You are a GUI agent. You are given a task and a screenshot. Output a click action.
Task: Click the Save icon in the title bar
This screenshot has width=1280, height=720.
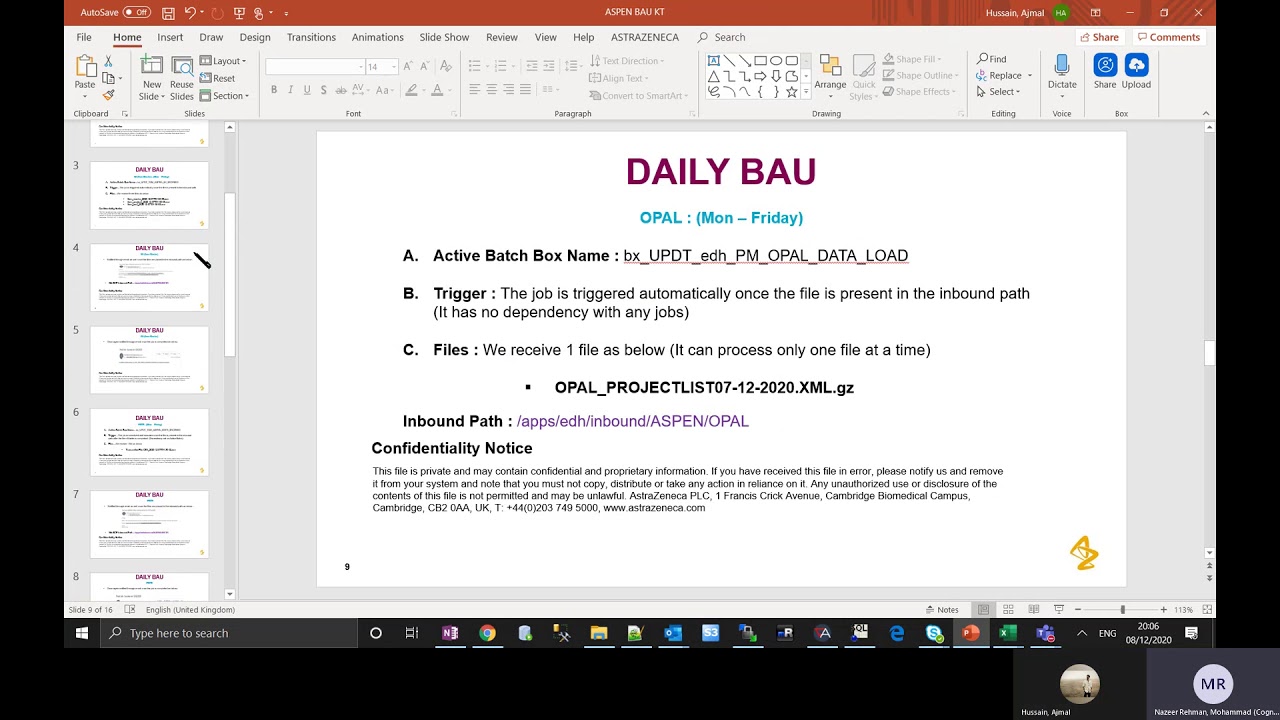coord(168,13)
